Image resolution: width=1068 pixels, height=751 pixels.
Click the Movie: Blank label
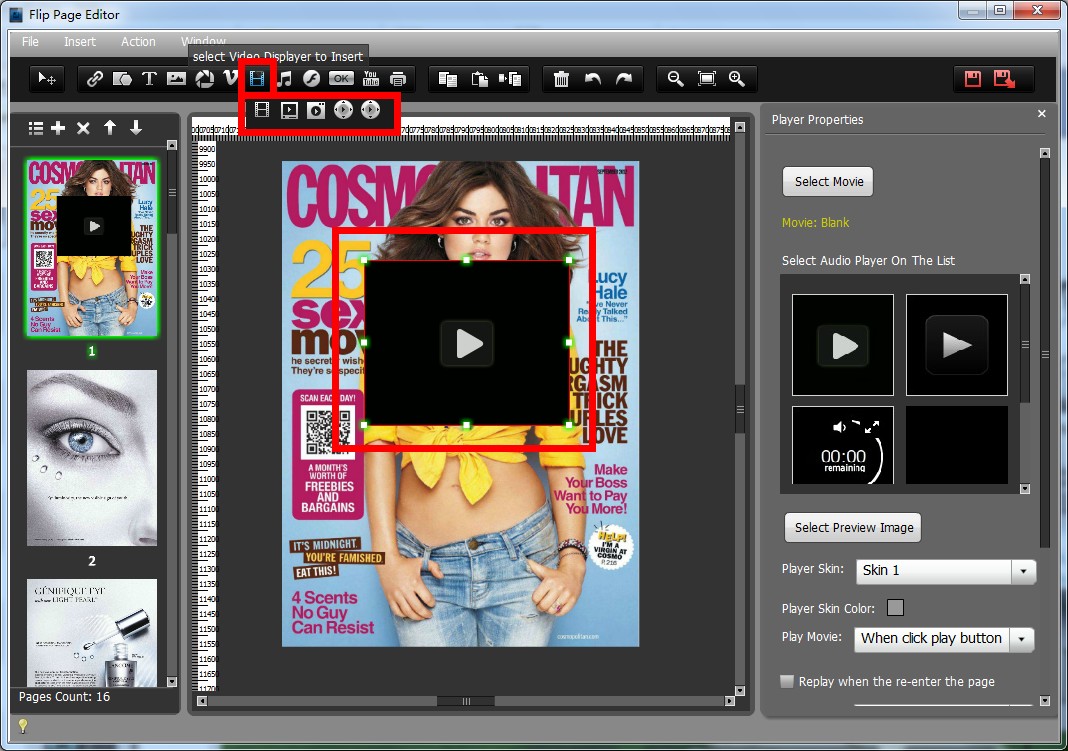(815, 223)
